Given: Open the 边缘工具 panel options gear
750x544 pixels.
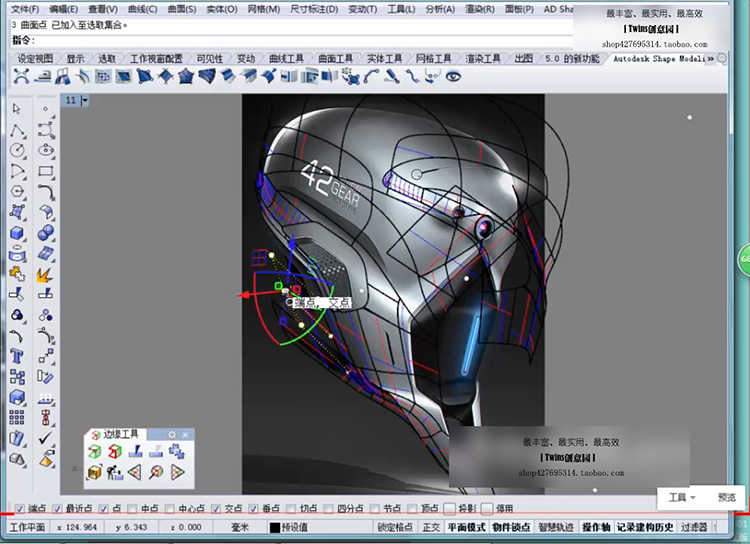Looking at the screenshot, I should coord(172,434).
